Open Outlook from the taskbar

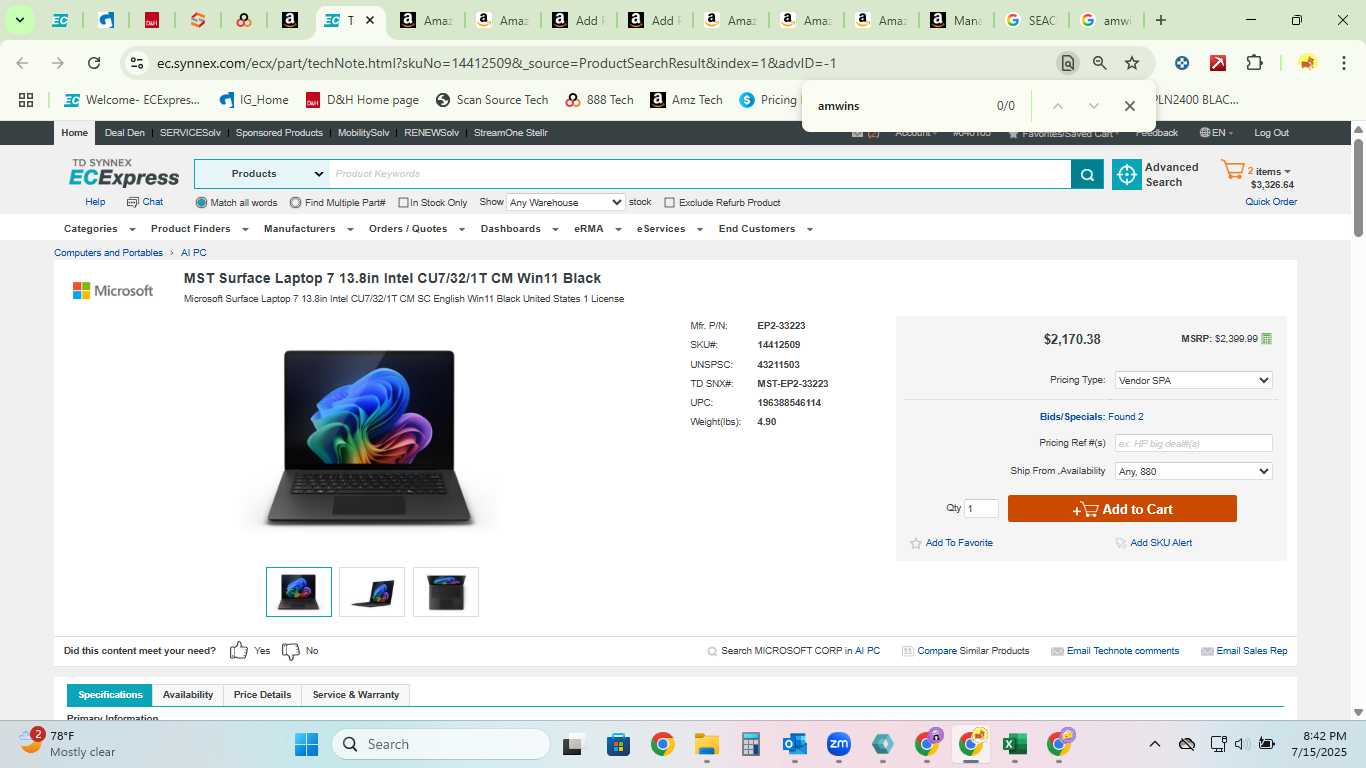(x=795, y=744)
